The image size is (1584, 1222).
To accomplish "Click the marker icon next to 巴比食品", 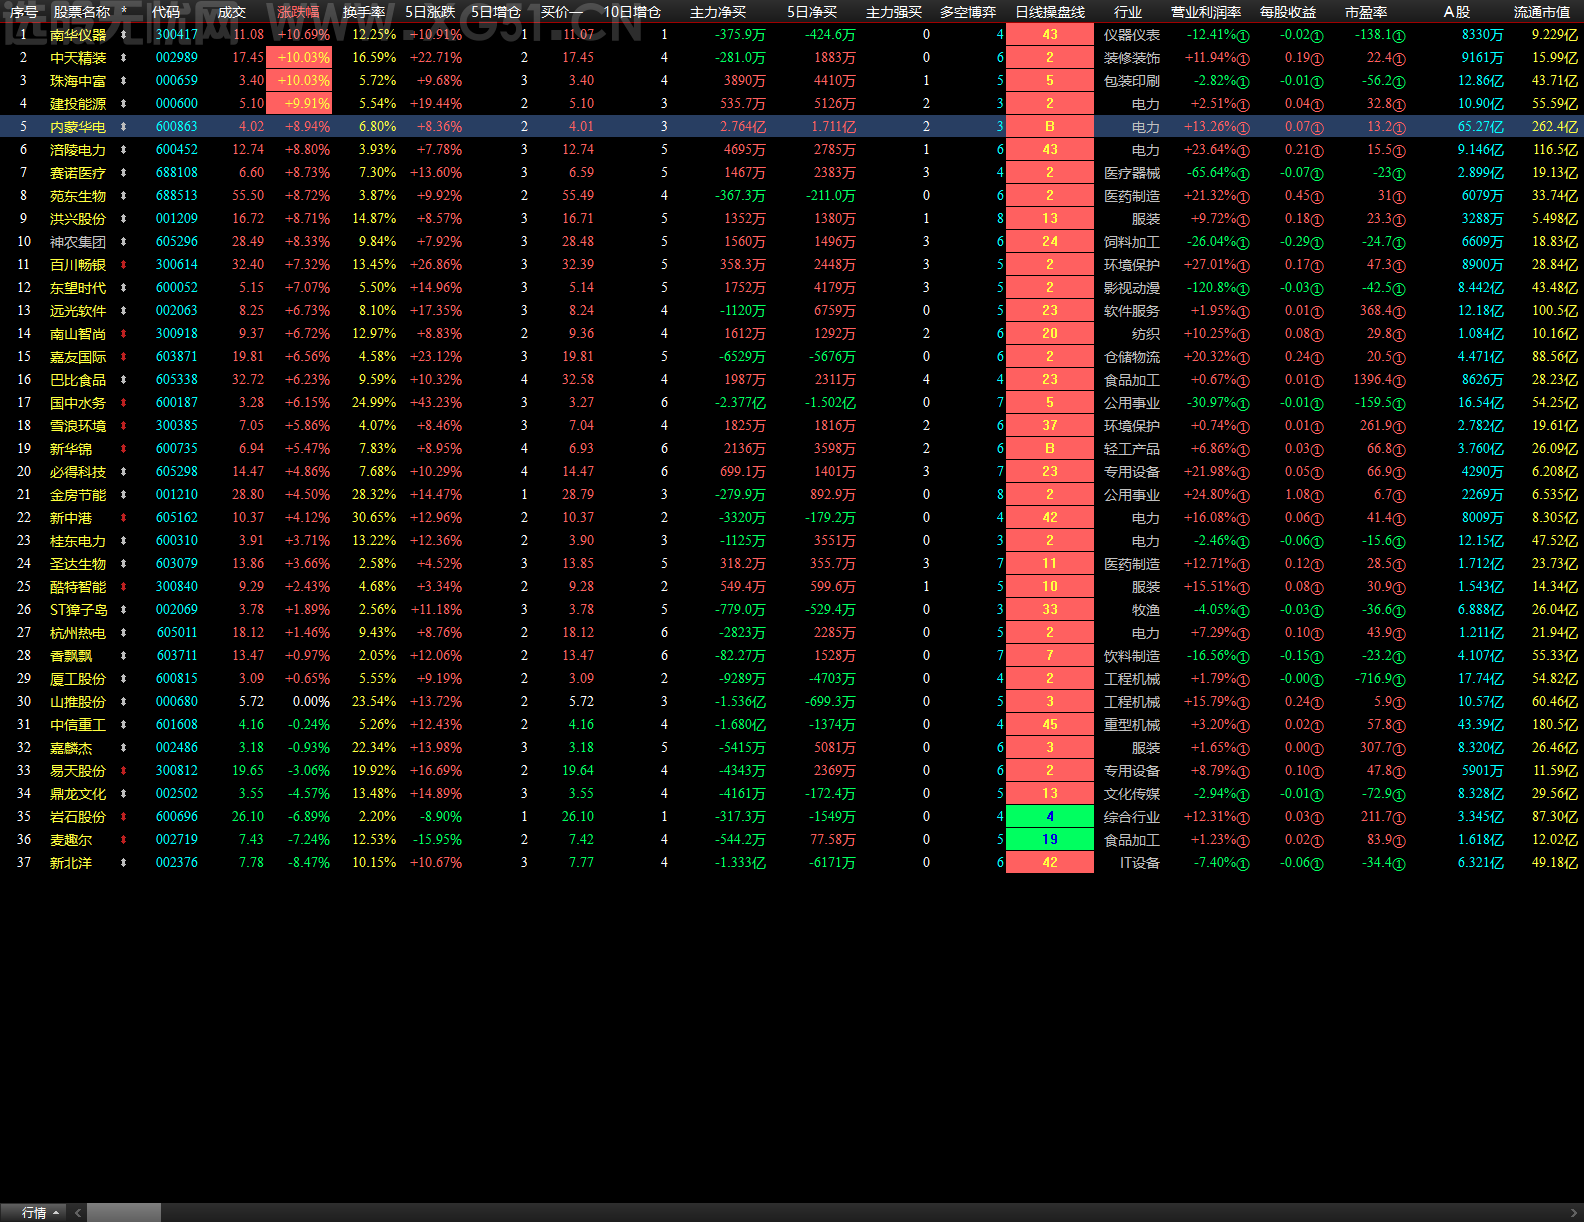I will (124, 380).
